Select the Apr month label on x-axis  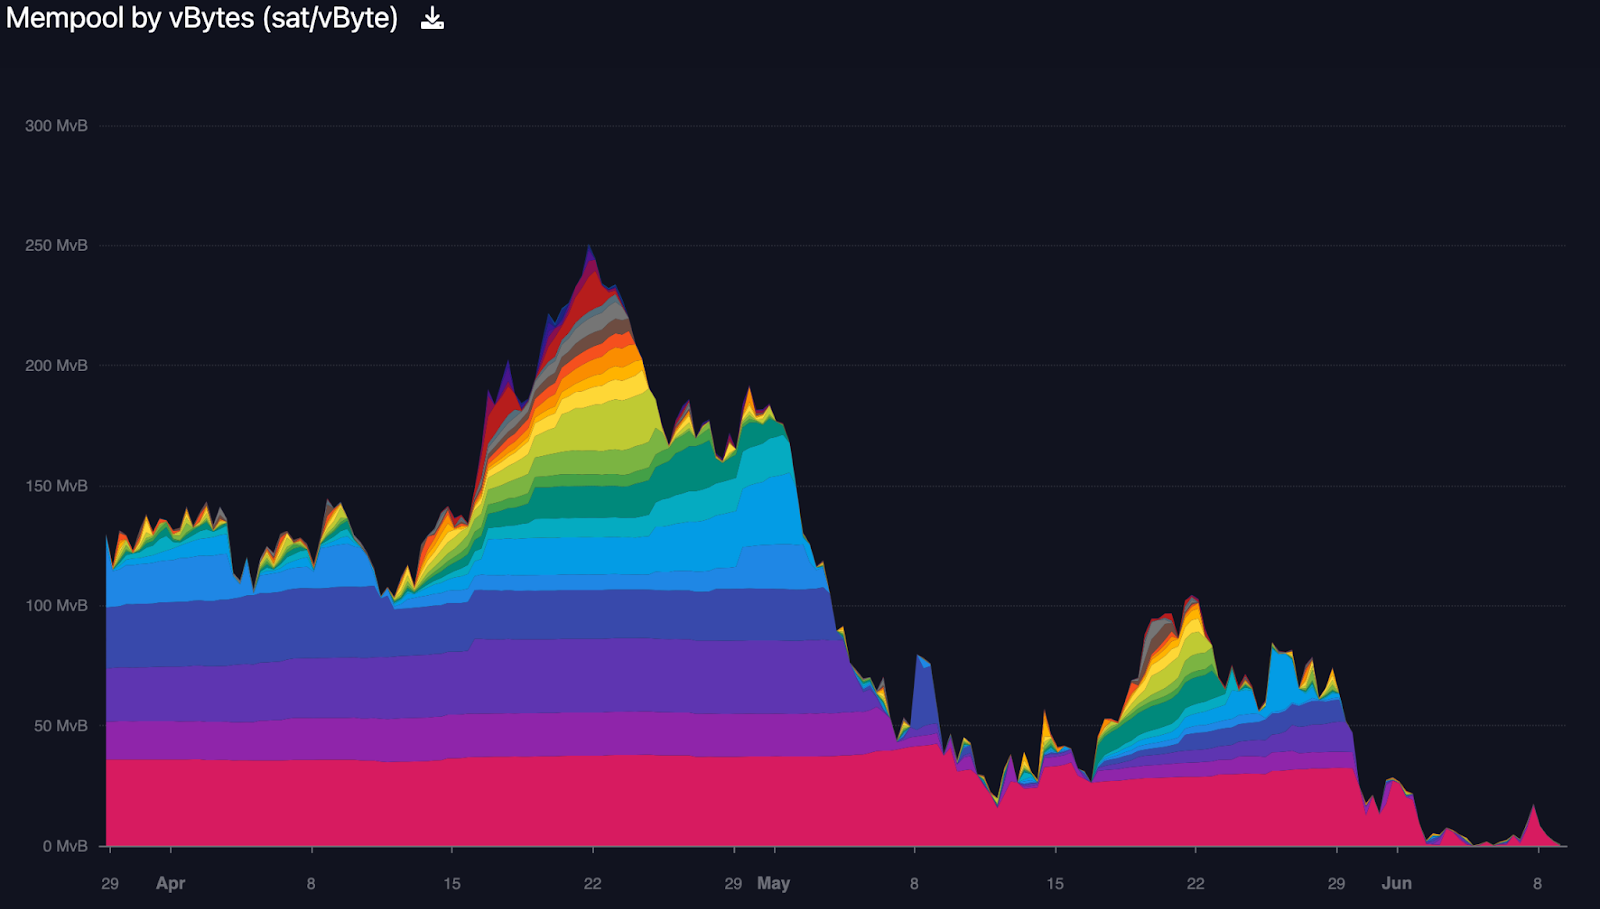(171, 883)
